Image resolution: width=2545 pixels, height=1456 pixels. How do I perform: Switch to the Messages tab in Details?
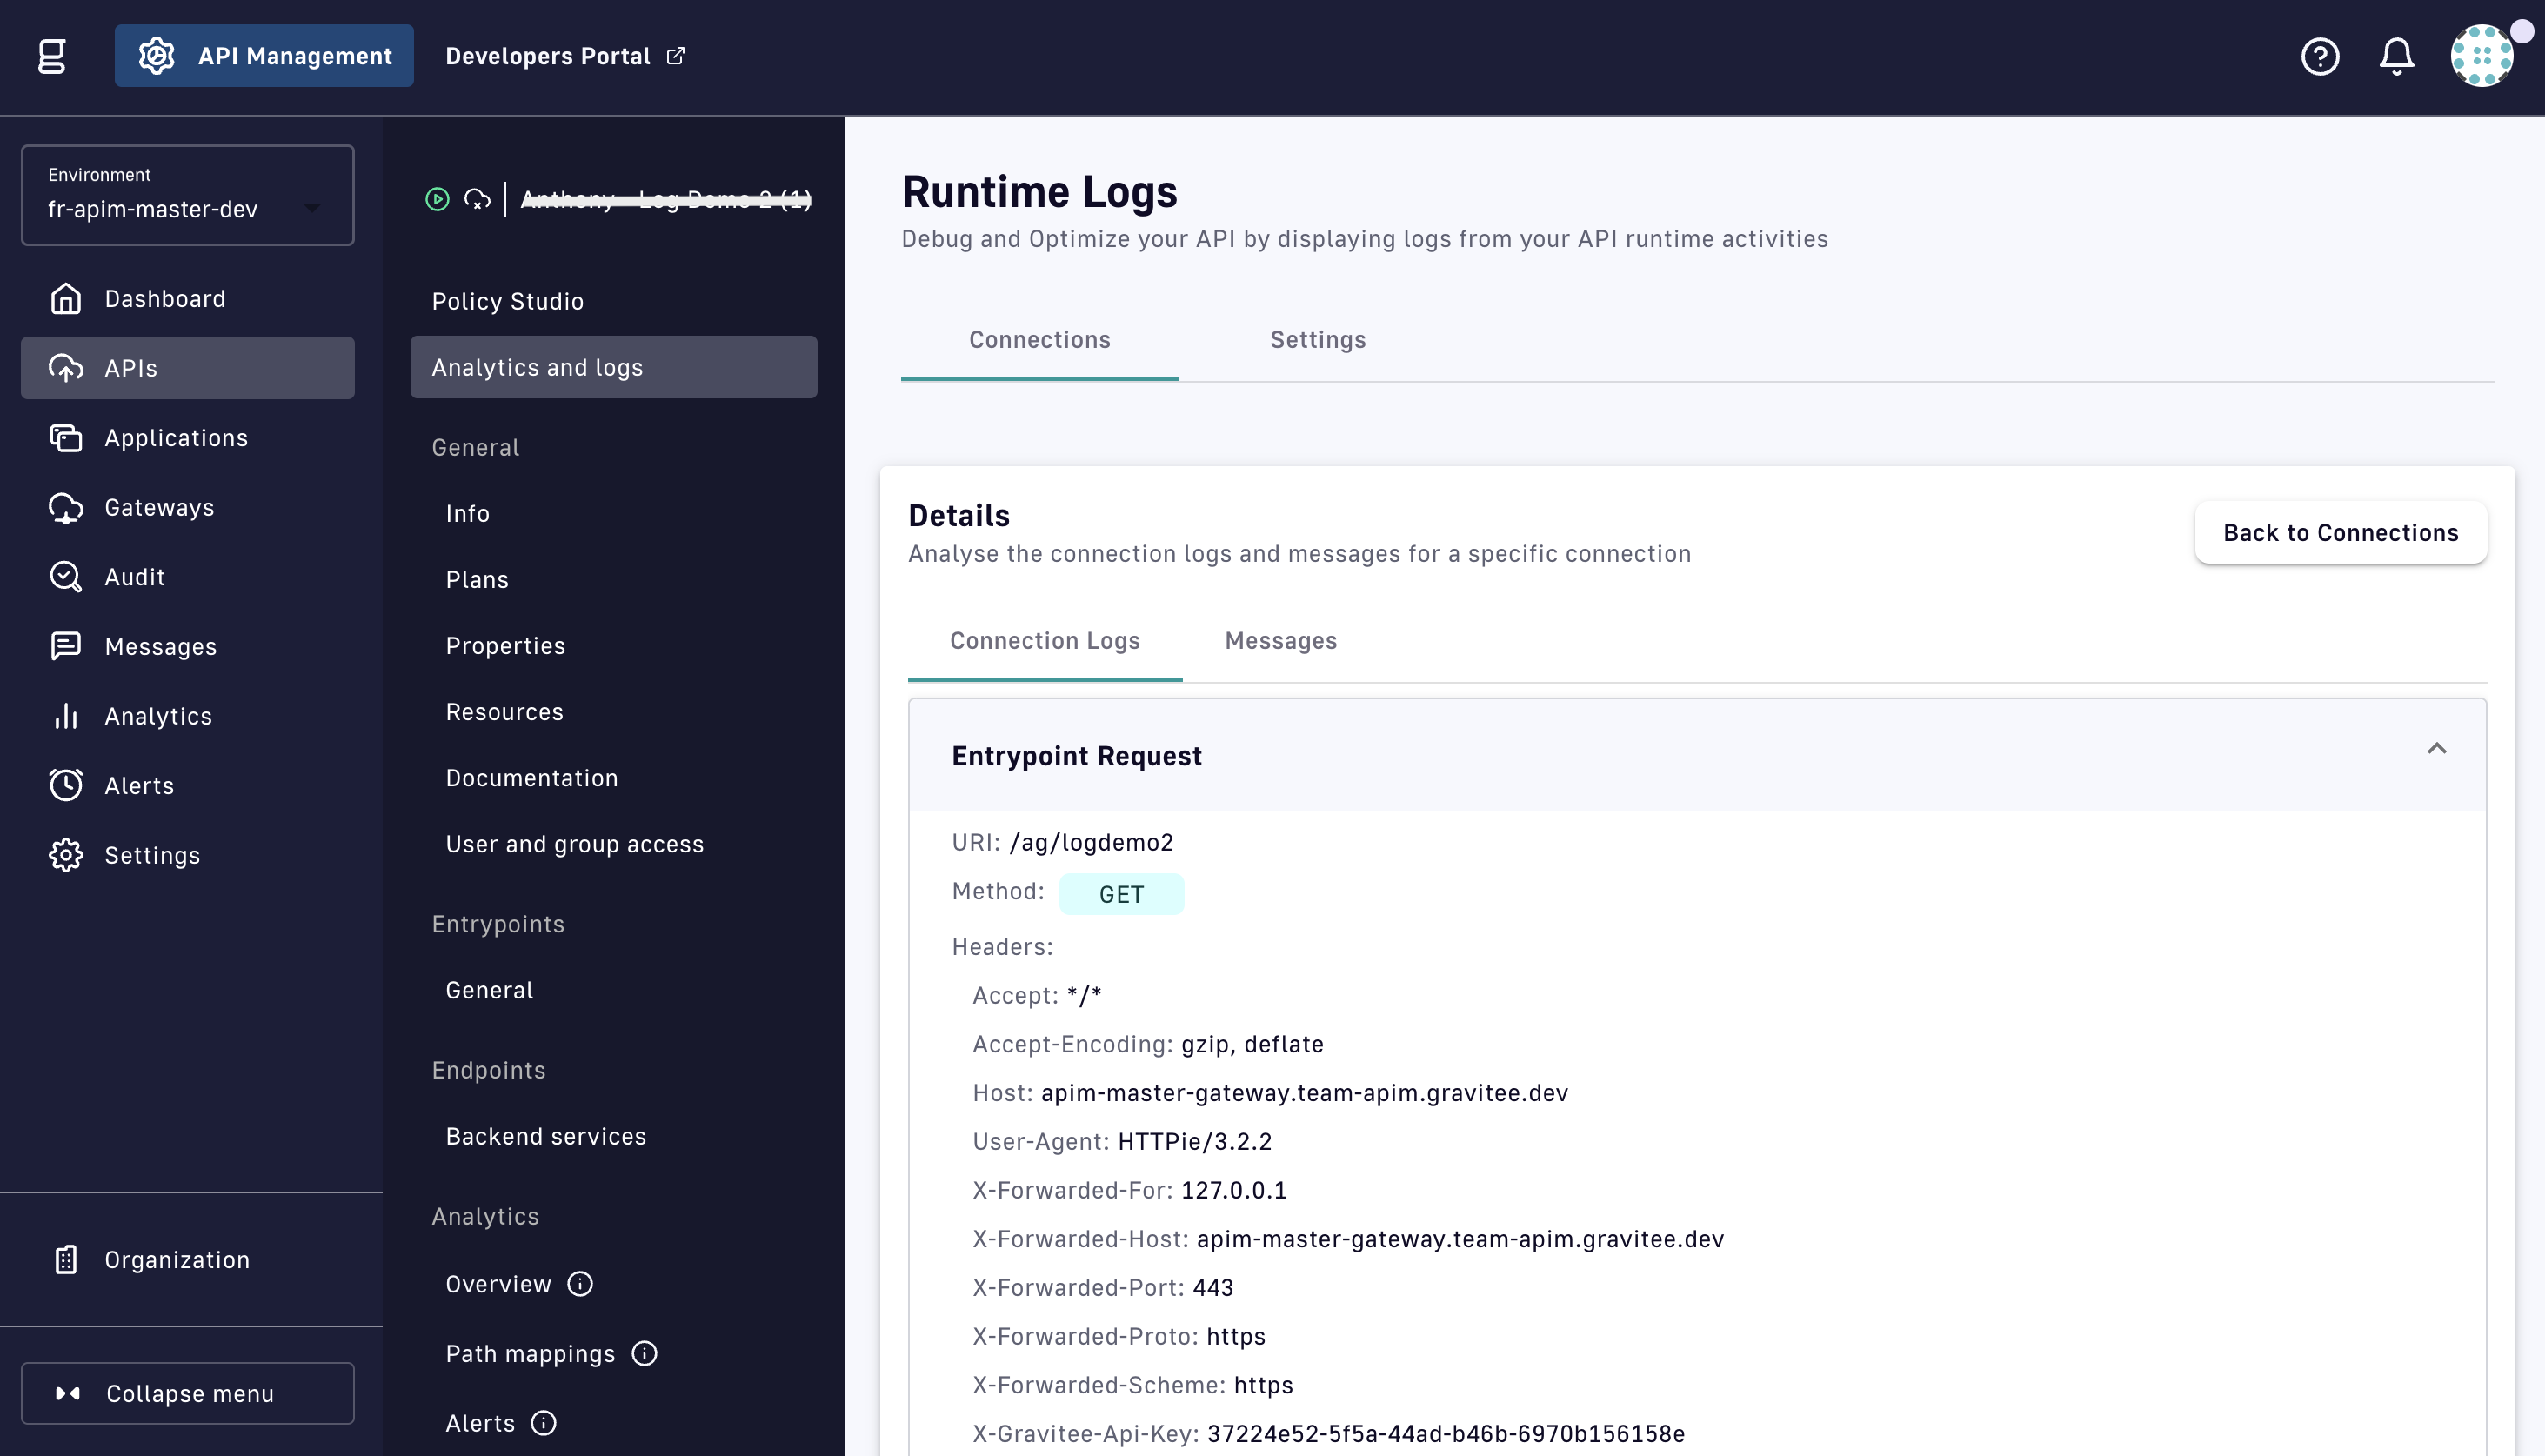pyautogui.click(x=1280, y=641)
